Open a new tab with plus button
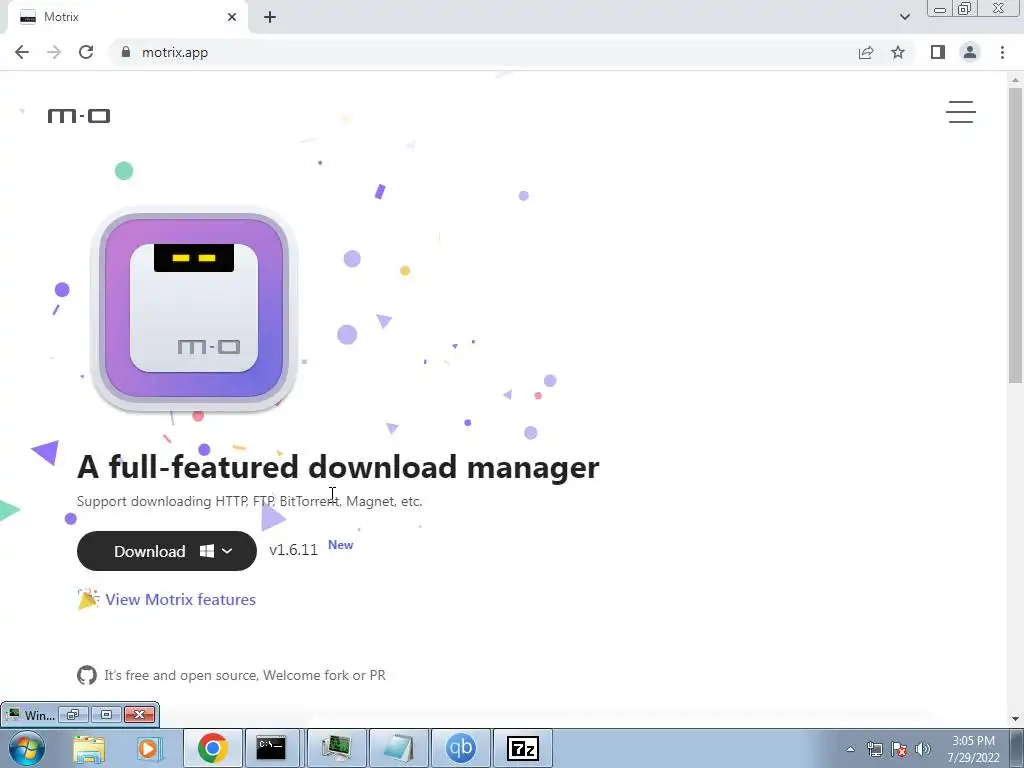This screenshot has height=768, width=1024. point(270,17)
